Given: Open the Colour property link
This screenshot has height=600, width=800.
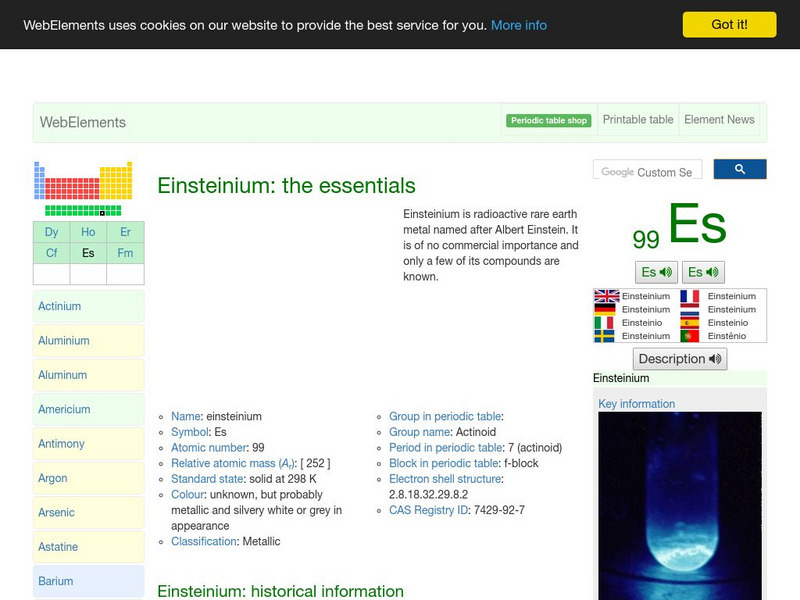Looking at the screenshot, I should coord(187,494).
